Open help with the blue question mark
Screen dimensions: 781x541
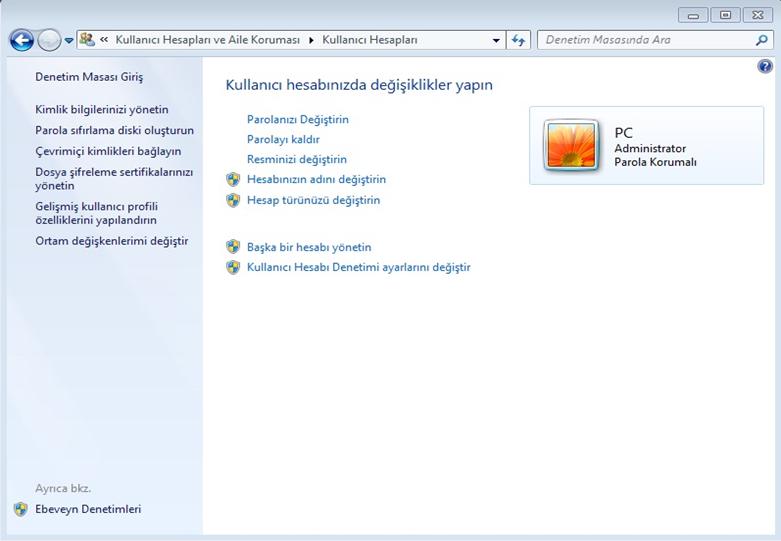(x=765, y=66)
